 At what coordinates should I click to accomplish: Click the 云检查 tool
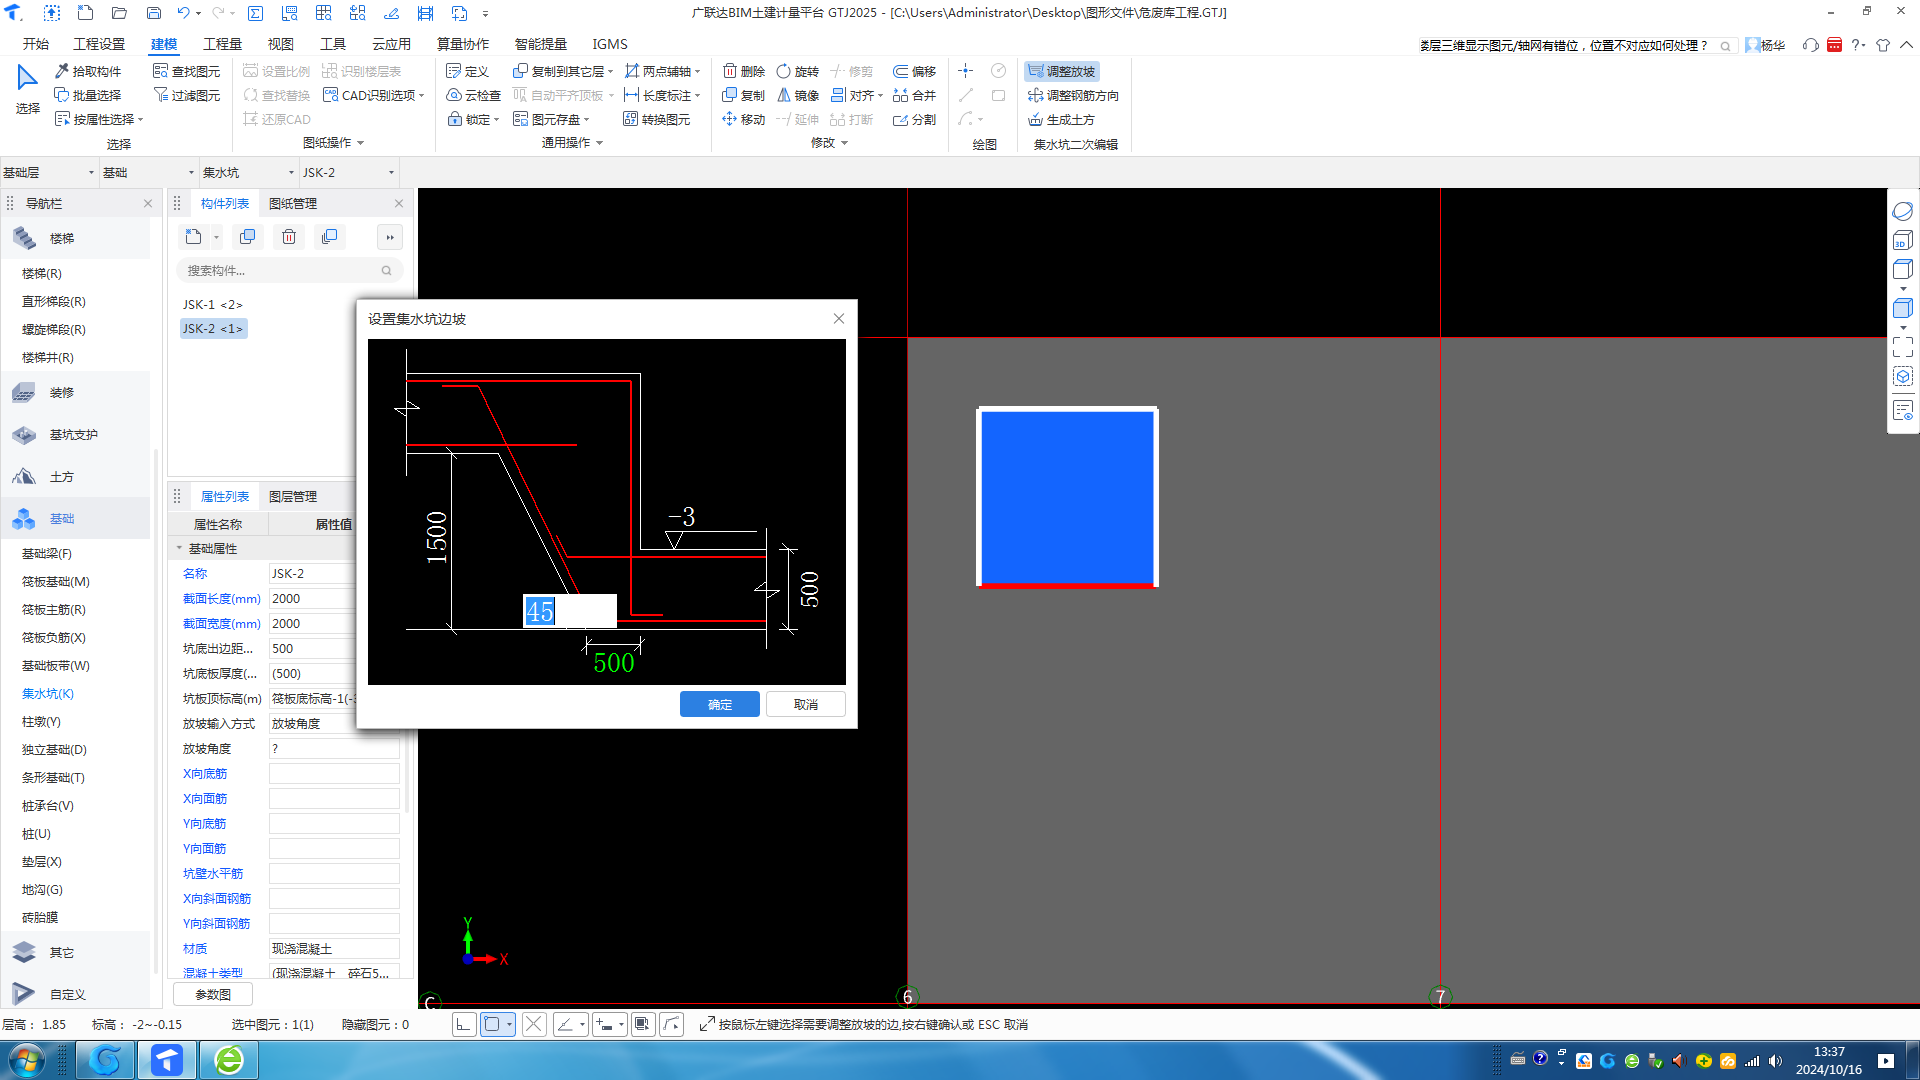473,95
